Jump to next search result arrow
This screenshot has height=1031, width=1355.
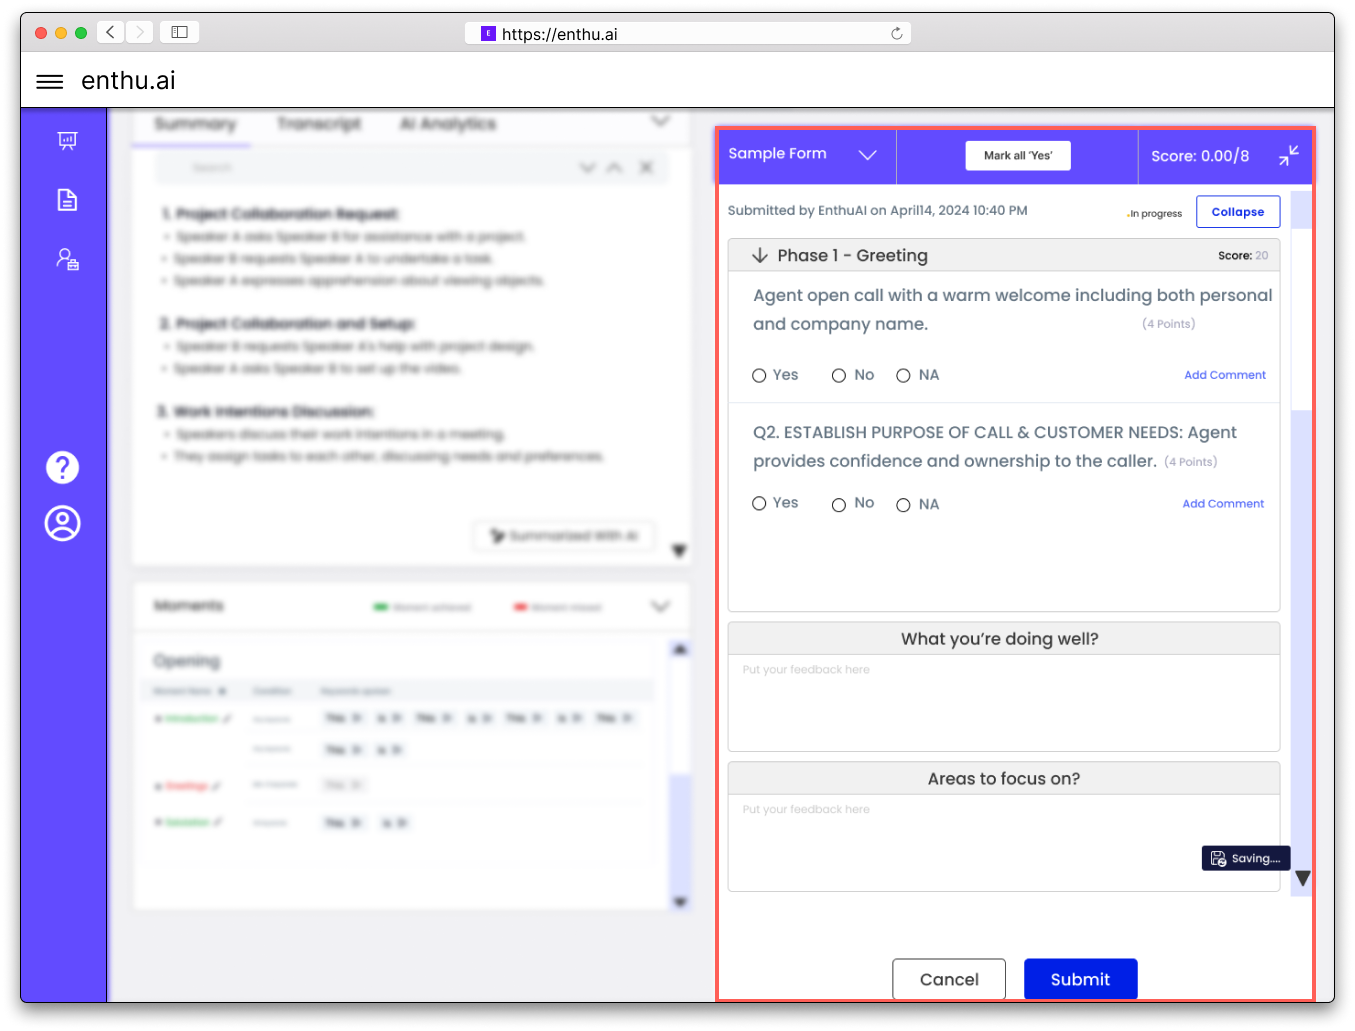pyautogui.click(x=588, y=167)
